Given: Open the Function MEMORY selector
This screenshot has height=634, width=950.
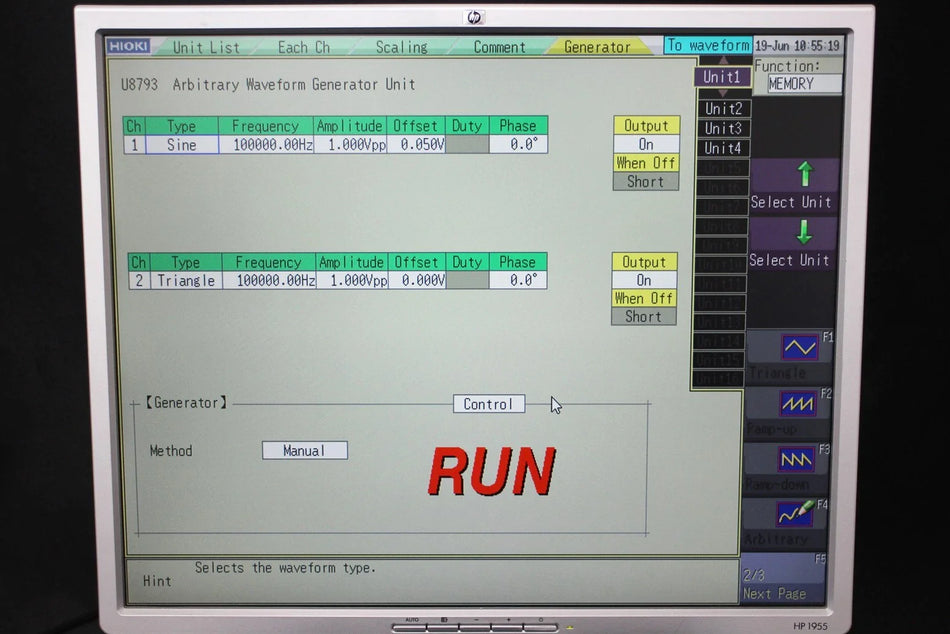Looking at the screenshot, I should click(805, 84).
